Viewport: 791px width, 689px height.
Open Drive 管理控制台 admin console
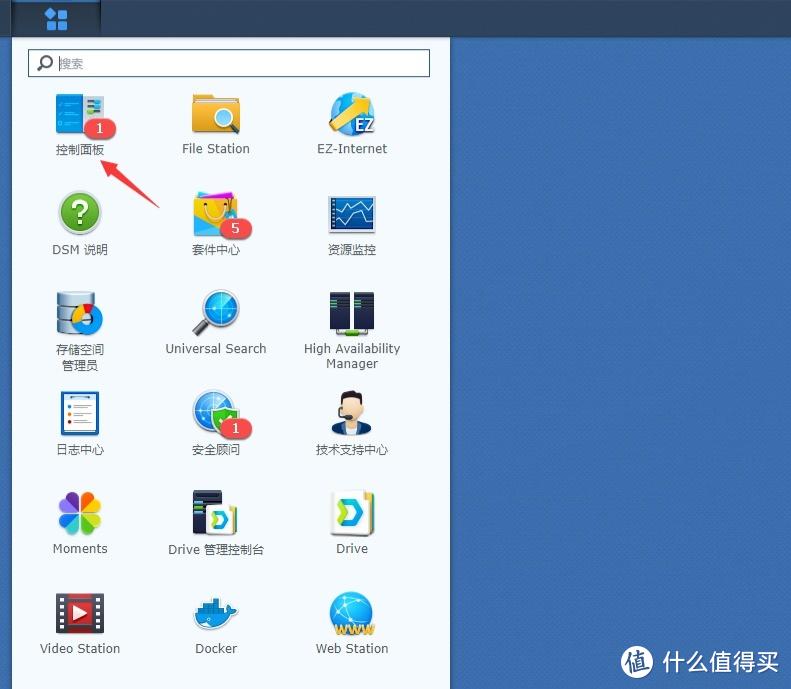pyautogui.click(x=216, y=512)
